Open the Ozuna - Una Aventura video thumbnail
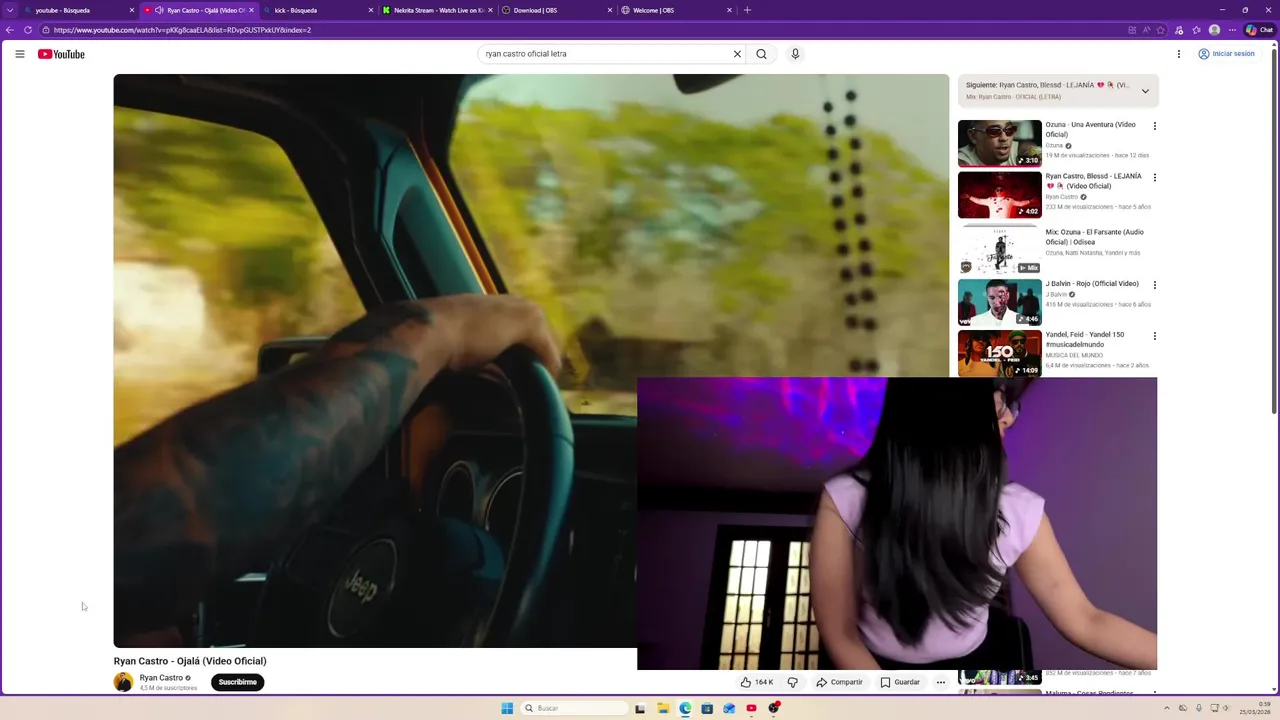Screen dimensions: 1280x720 [999, 143]
